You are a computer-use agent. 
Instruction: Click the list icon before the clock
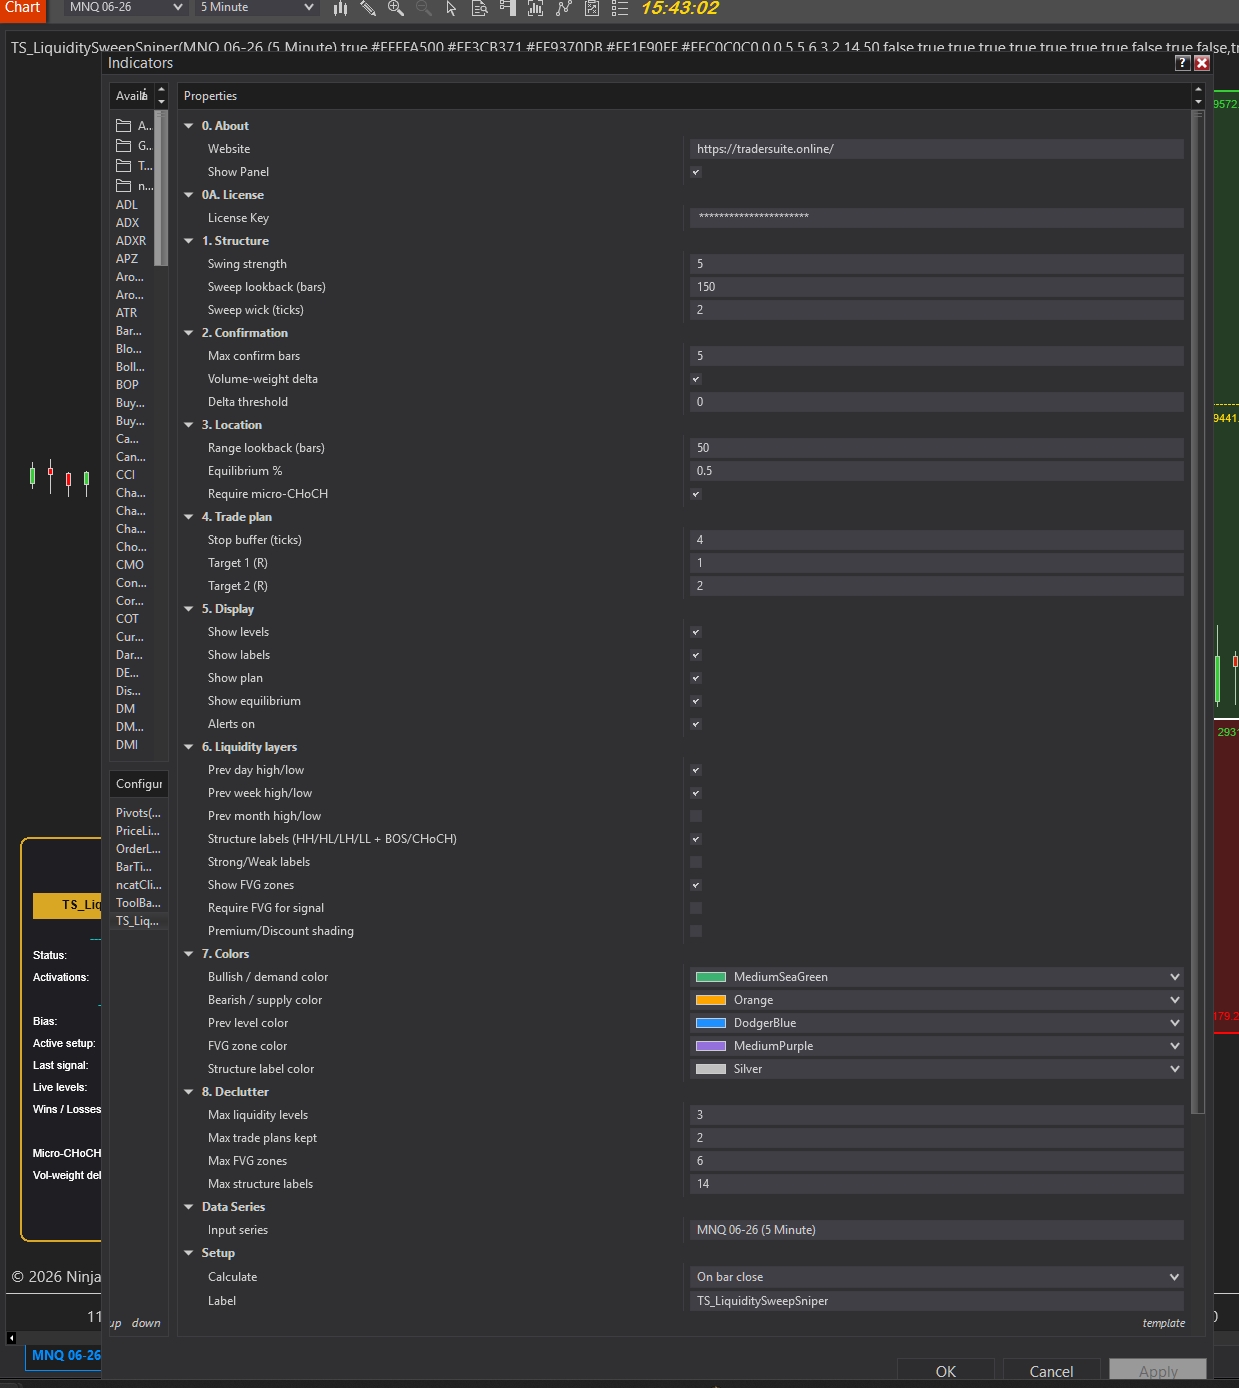coord(620,8)
